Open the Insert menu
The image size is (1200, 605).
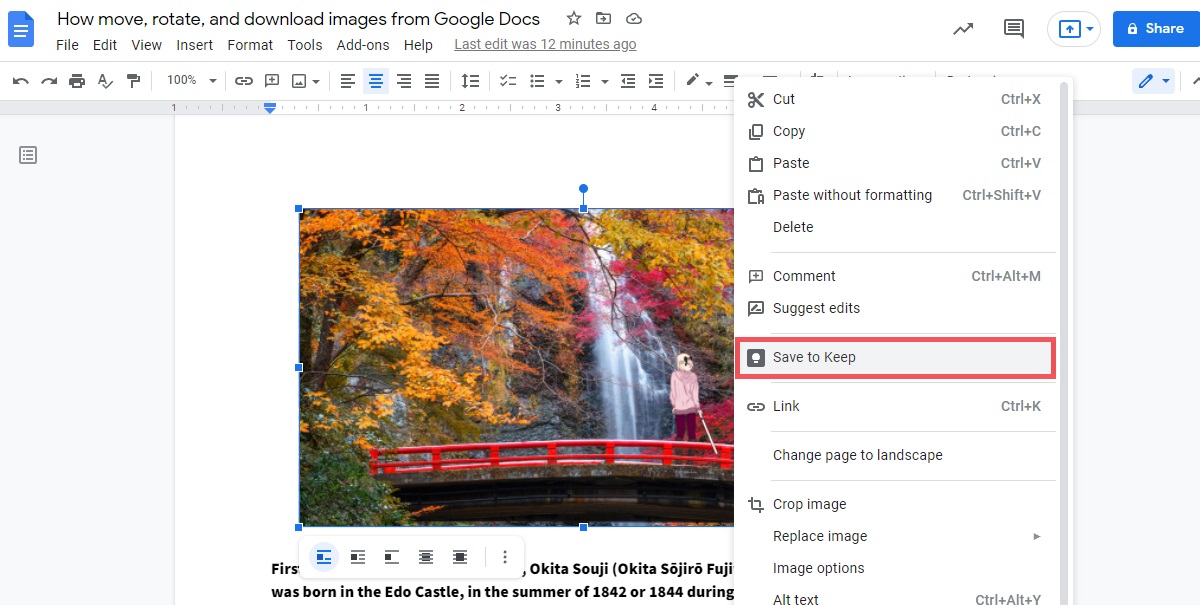pyautogui.click(x=194, y=45)
